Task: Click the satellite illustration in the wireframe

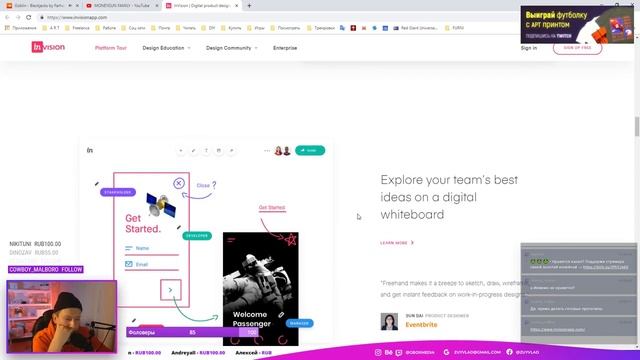Action: [x=161, y=205]
